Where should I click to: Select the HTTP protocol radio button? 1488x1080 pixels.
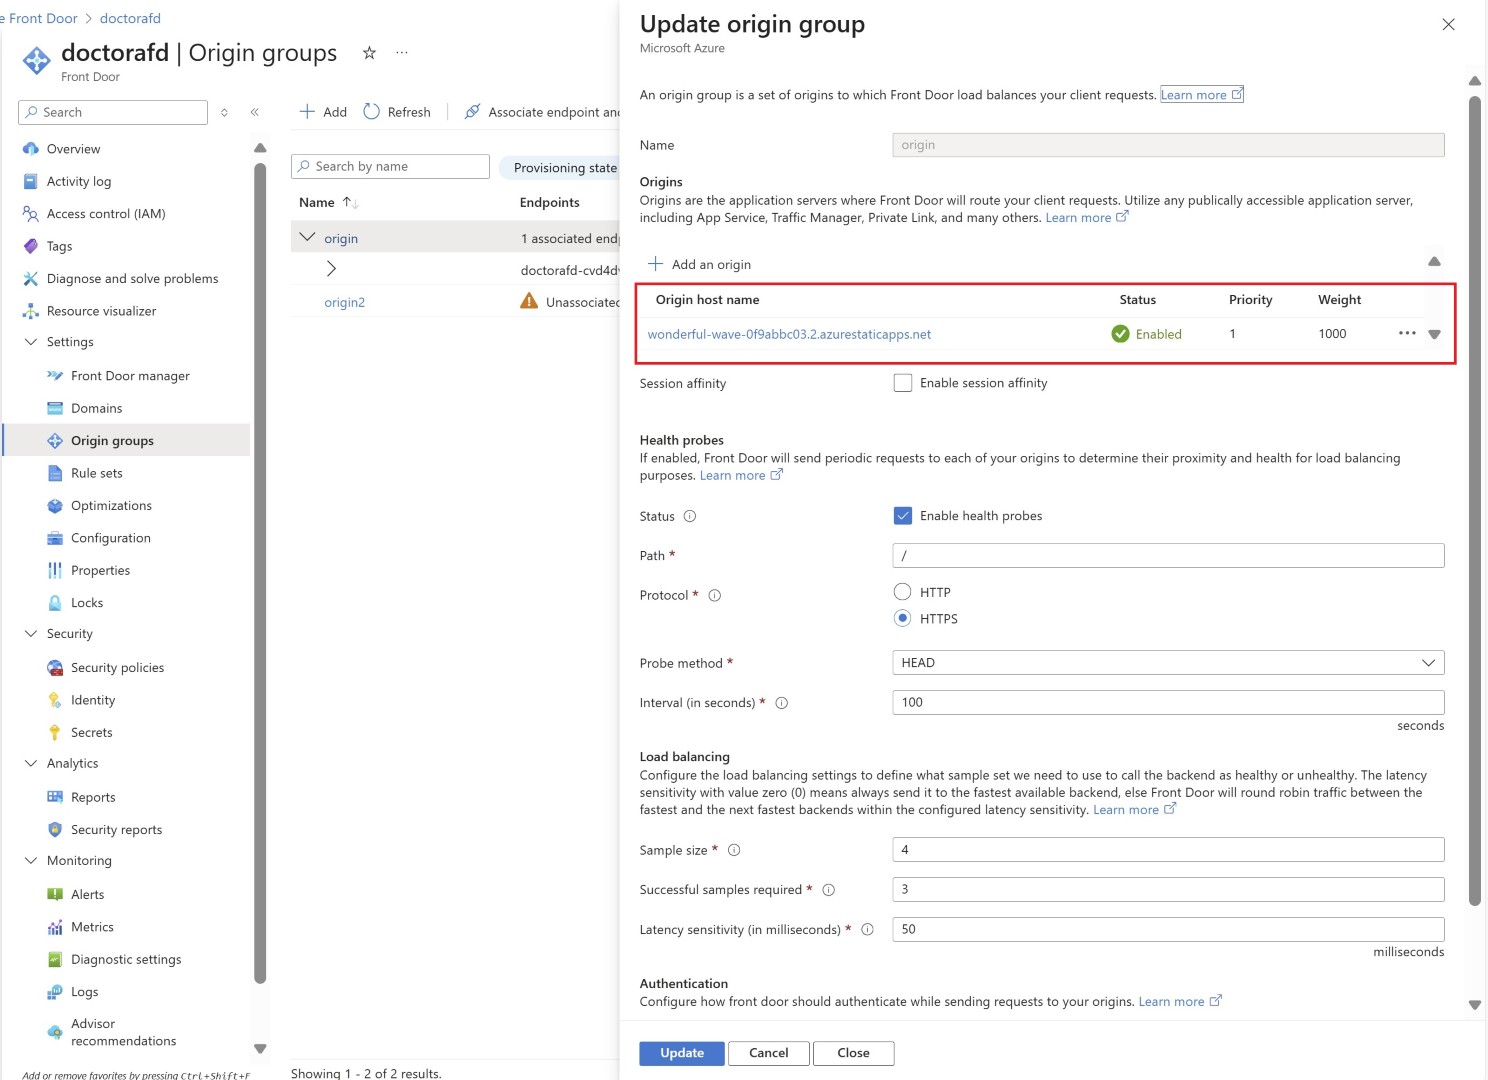(x=903, y=592)
